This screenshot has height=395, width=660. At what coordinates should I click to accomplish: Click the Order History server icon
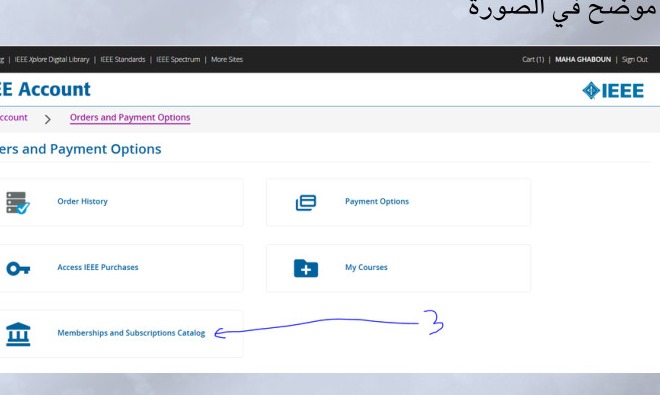click(18, 203)
